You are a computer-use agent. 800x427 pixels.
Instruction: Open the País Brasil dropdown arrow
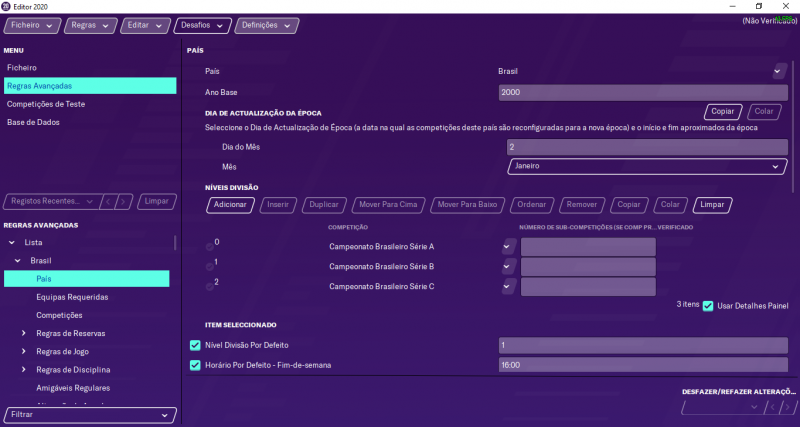coord(779,71)
